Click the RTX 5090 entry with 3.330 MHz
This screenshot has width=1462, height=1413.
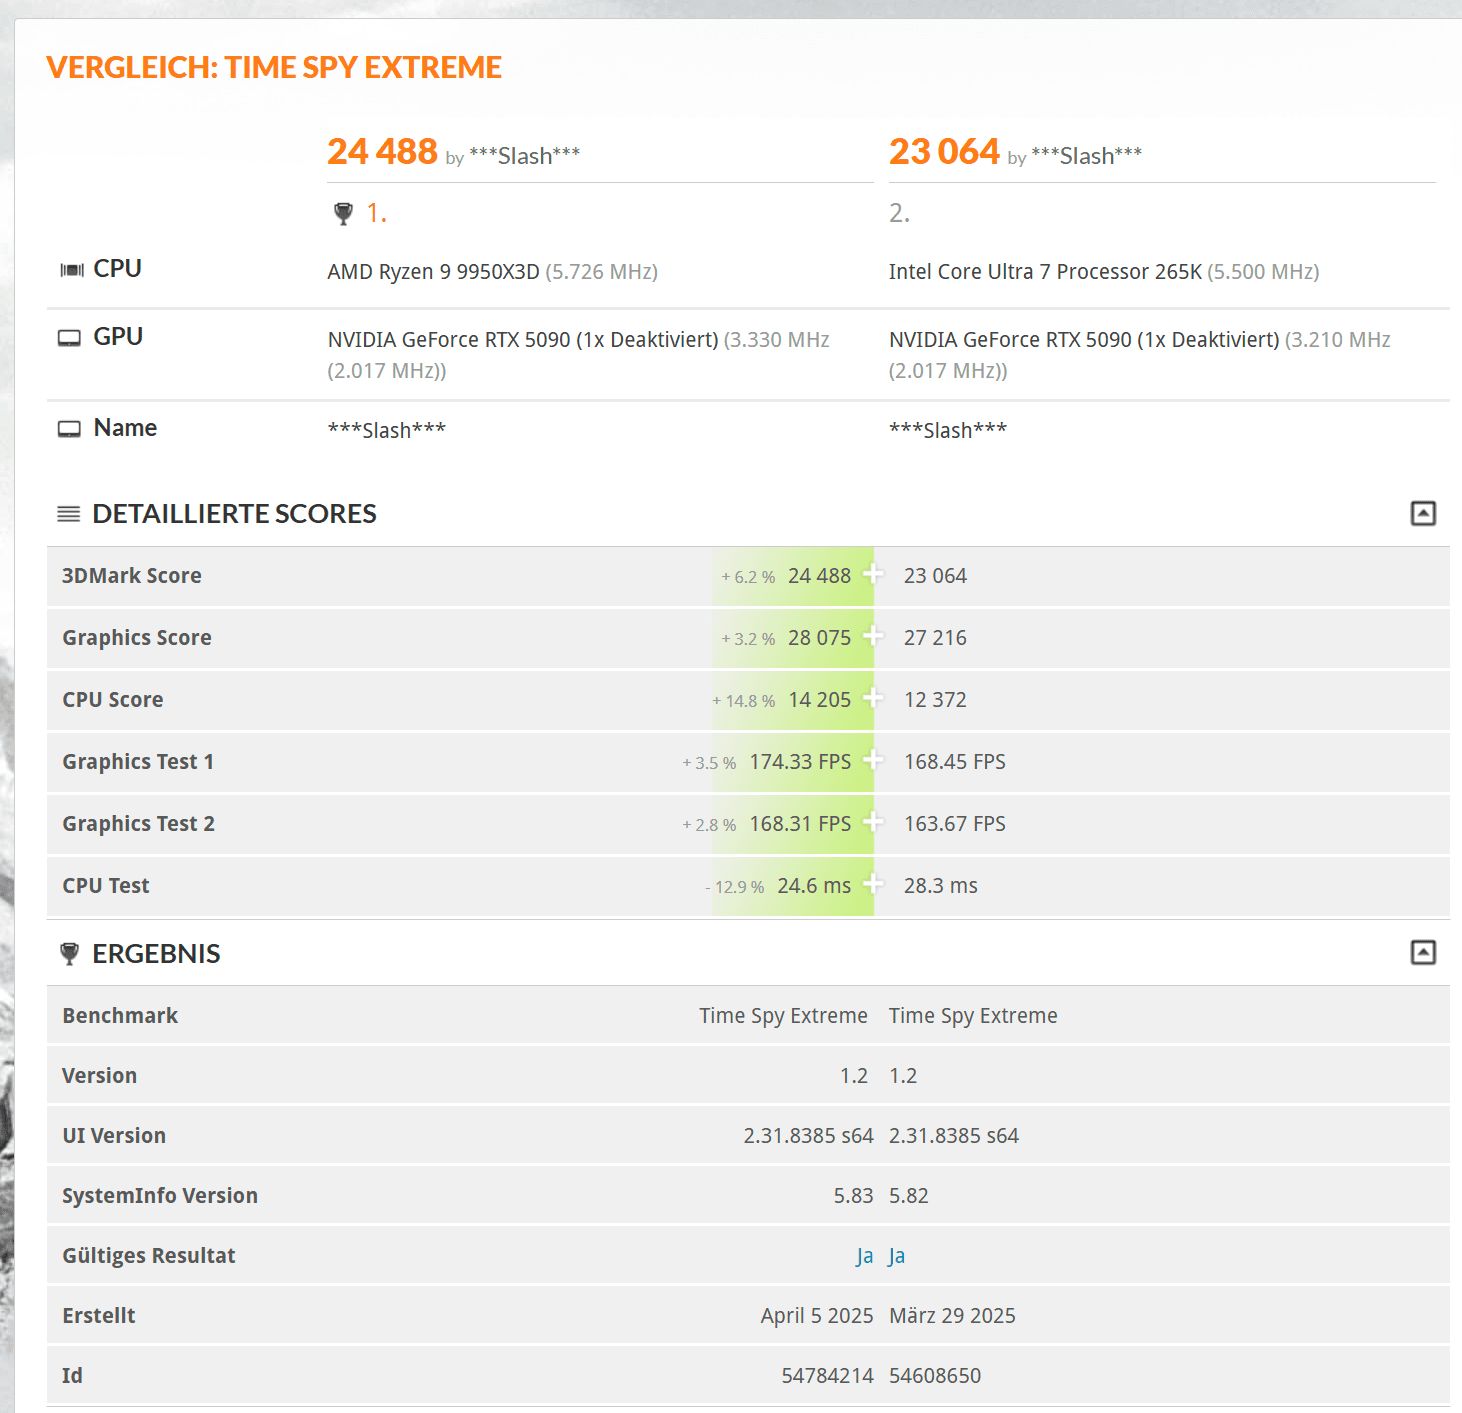point(578,355)
